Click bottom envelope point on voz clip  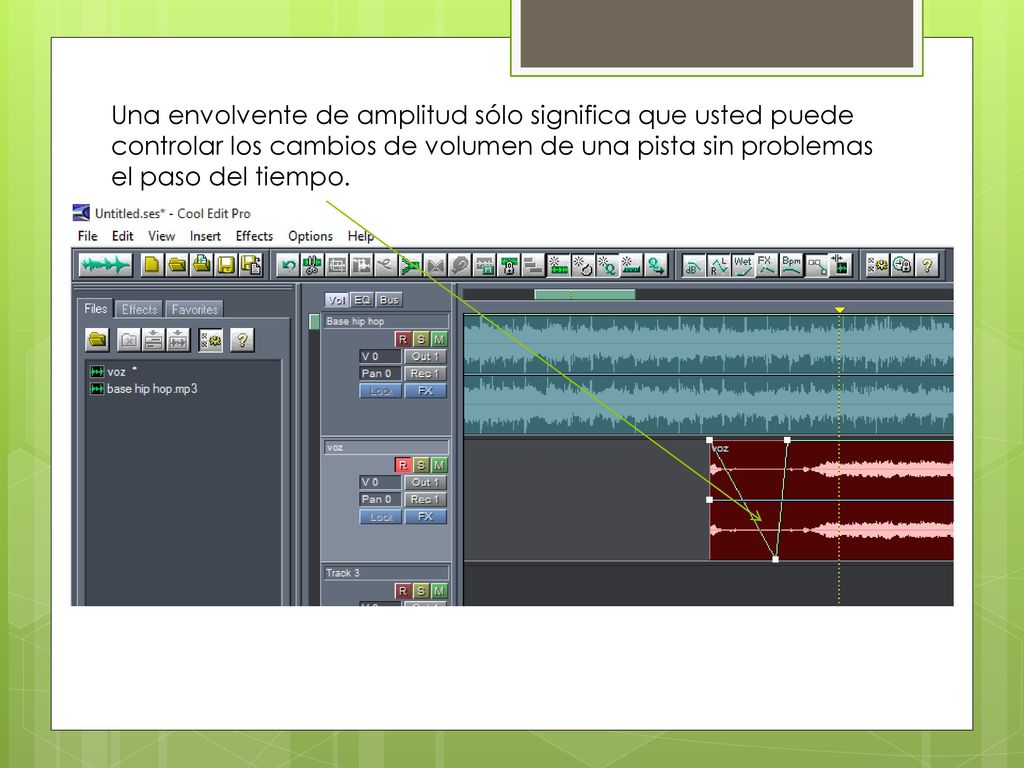(x=775, y=559)
